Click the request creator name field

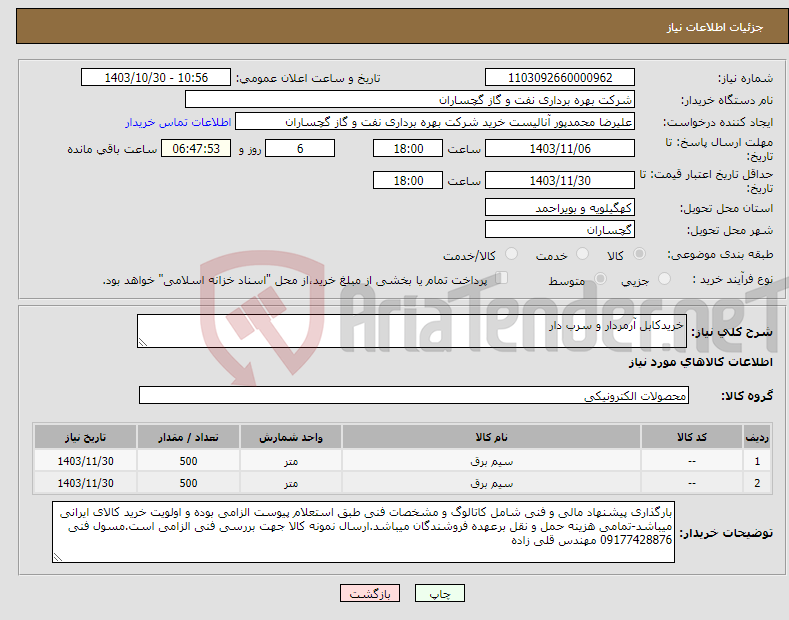435,122
